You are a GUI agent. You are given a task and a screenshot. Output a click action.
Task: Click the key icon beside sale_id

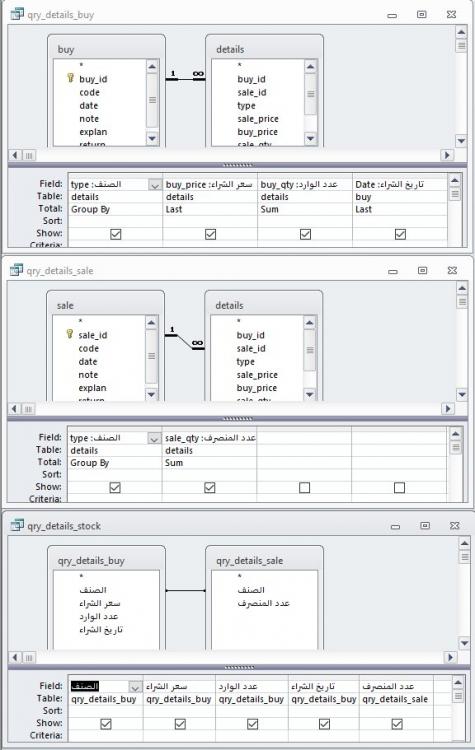pyautogui.click(x=70, y=334)
